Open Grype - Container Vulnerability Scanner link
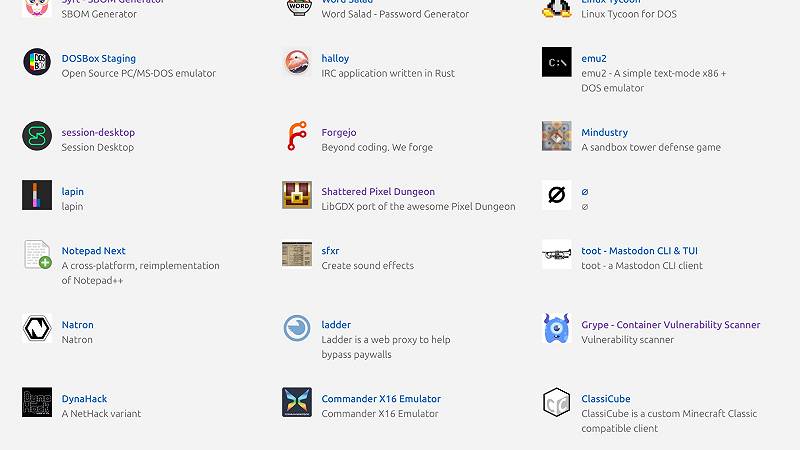 (670, 325)
